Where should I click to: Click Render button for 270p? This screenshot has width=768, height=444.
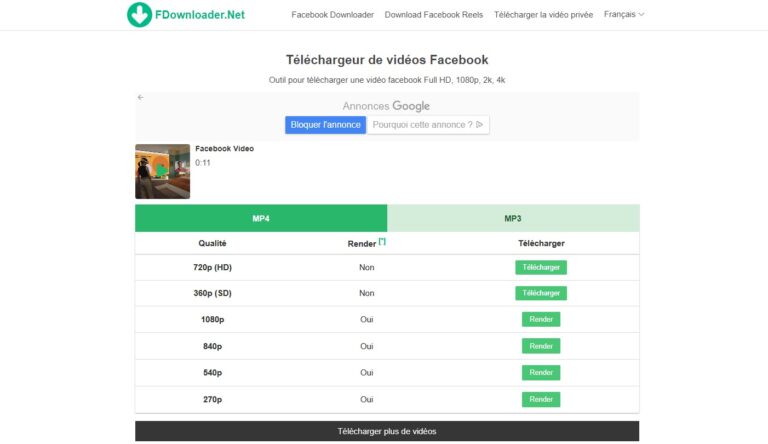(541, 399)
